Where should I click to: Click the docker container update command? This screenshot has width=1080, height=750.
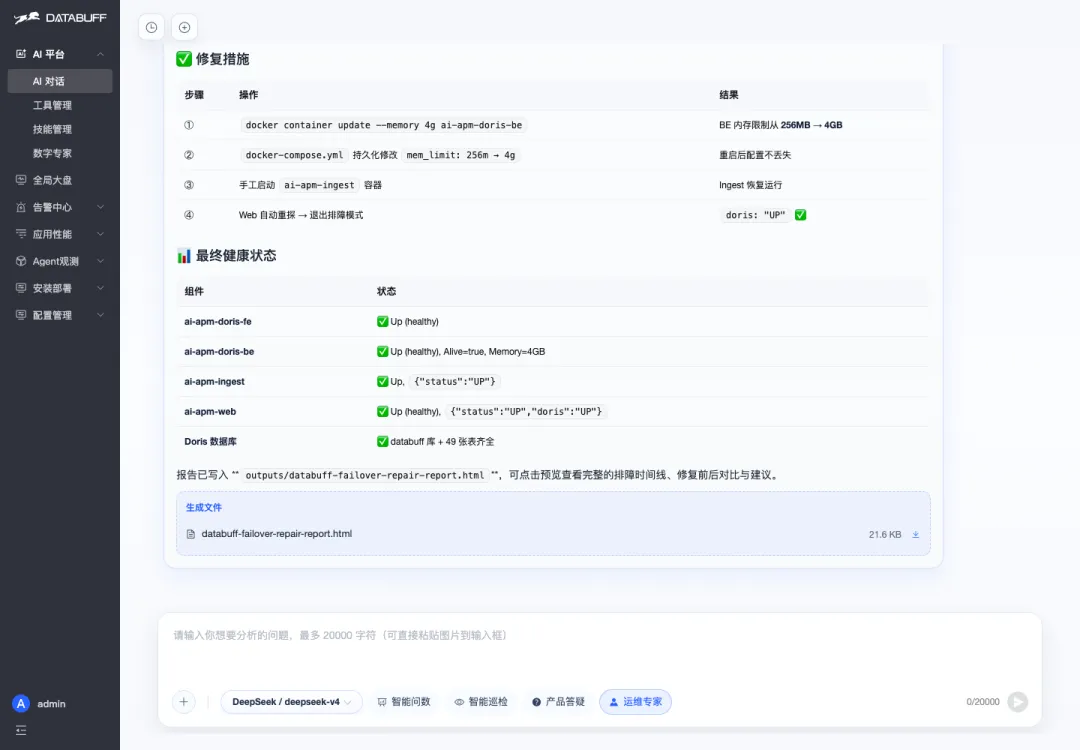(384, 125)
